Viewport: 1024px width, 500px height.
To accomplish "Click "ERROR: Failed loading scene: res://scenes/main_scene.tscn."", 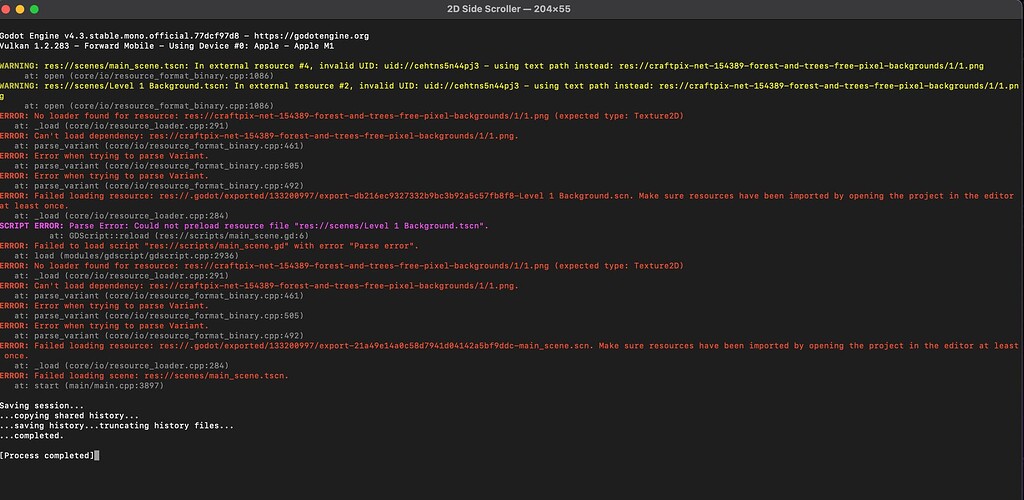I will point(144,376).
